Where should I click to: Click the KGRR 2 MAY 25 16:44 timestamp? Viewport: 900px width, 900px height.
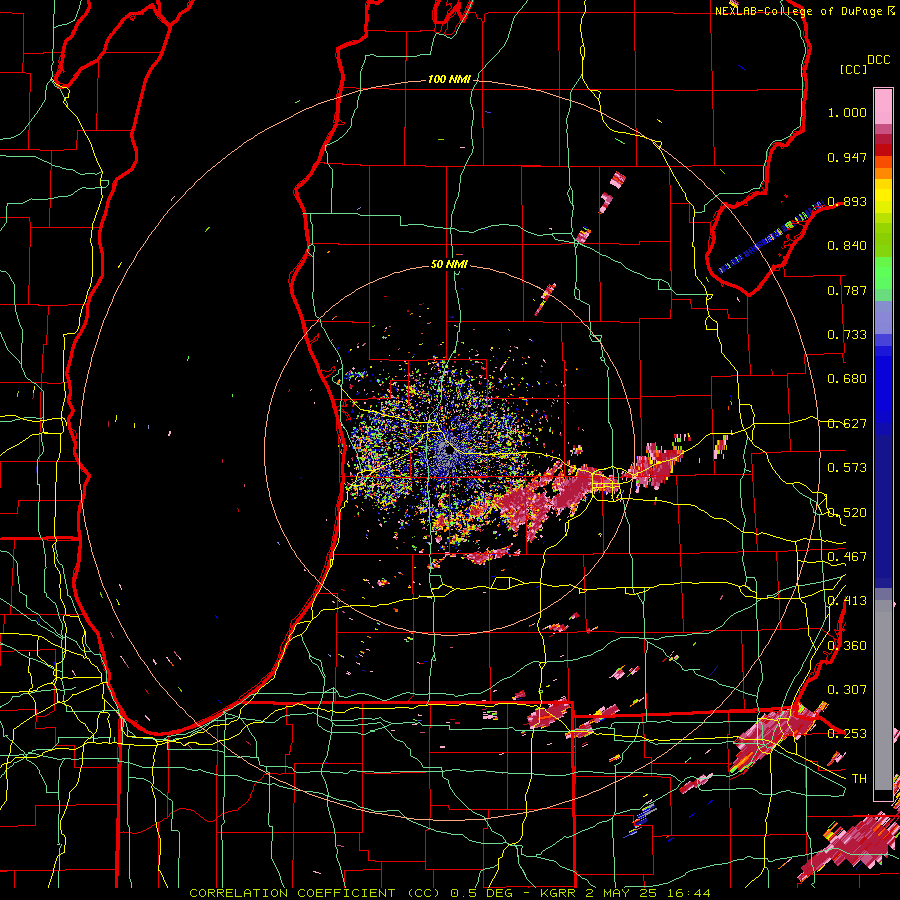[x=625, y=893]
